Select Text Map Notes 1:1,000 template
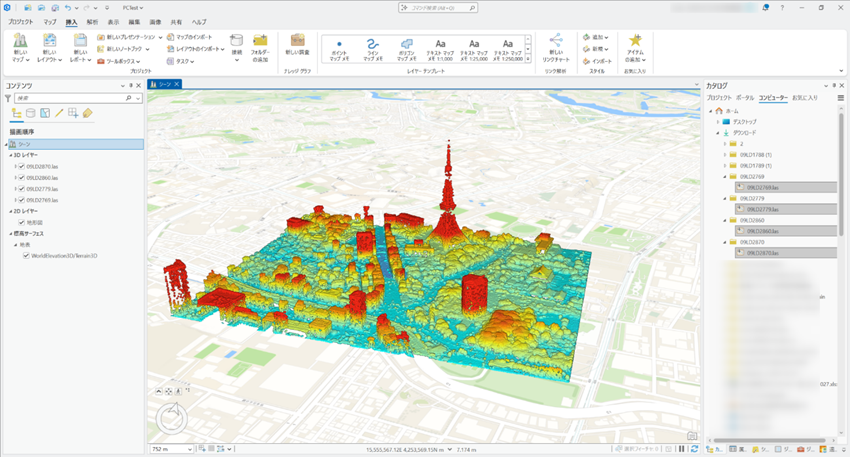The image size is (850, 457). (x=440, y=49)
